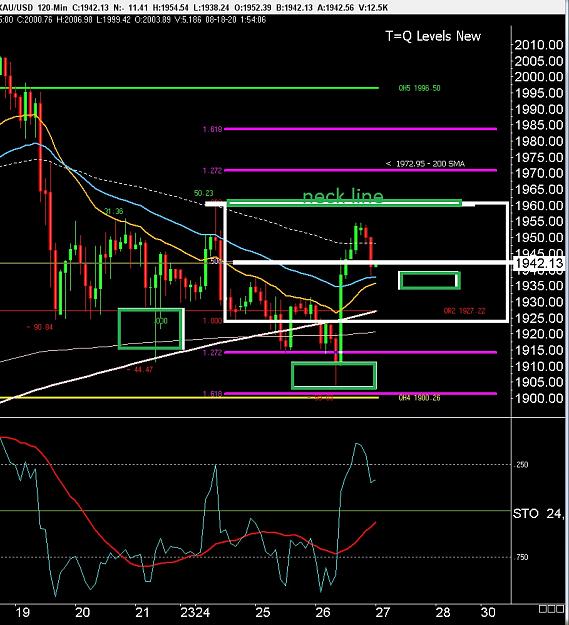The image size is (569, 625).
Task: Click the '1972.95 - 200 SMA' label
Action: (425, 163)
